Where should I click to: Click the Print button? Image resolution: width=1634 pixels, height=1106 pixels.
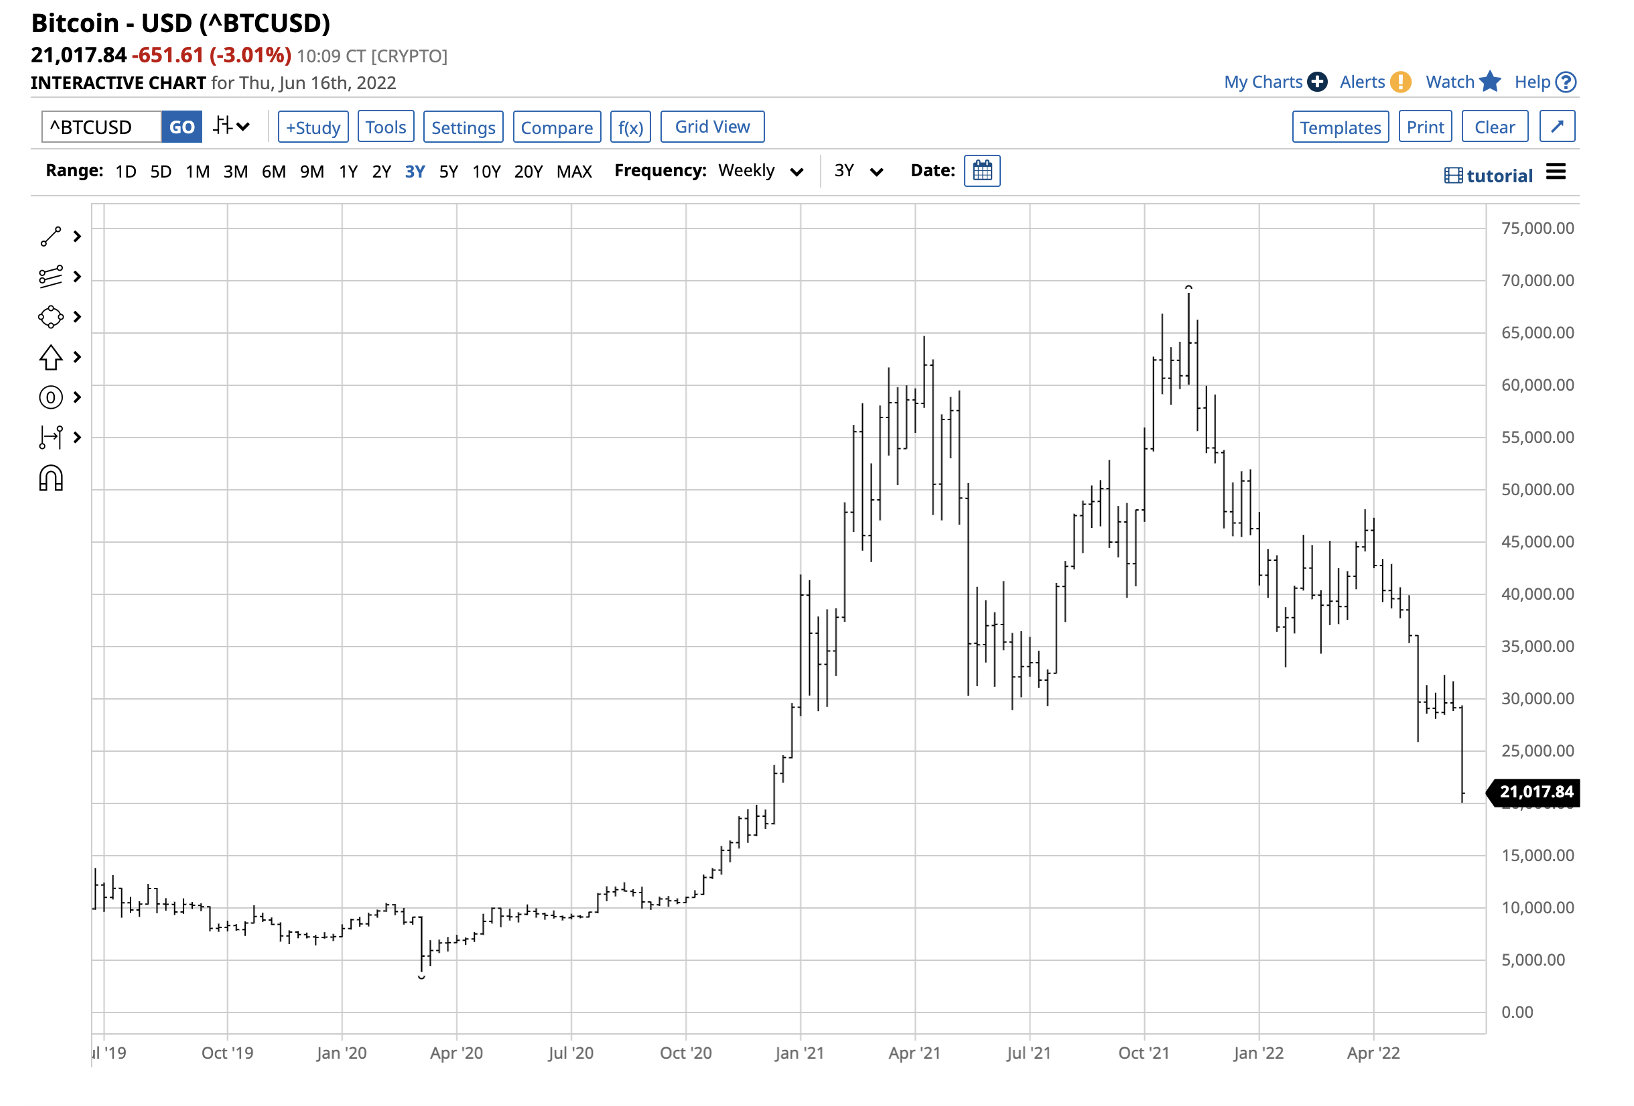point(1425,127)
